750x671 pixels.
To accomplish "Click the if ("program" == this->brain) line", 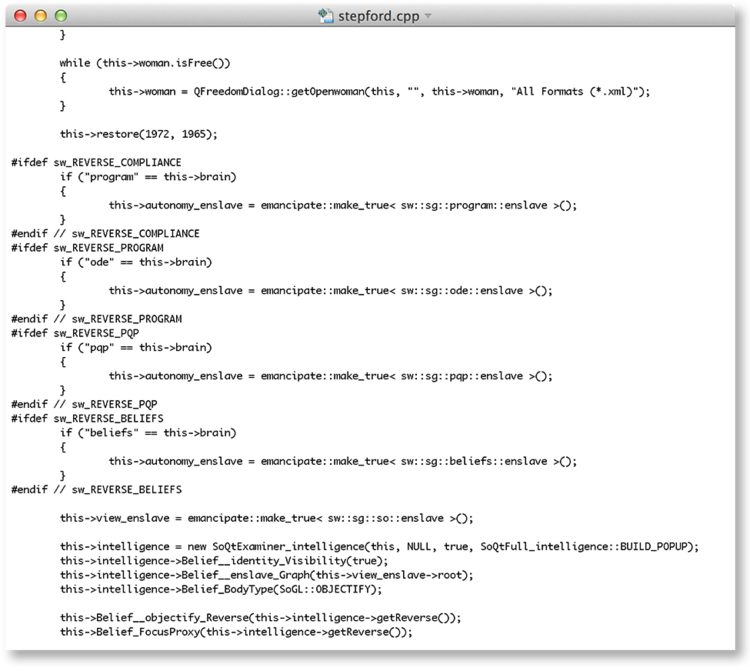I will tap(148, 177).
